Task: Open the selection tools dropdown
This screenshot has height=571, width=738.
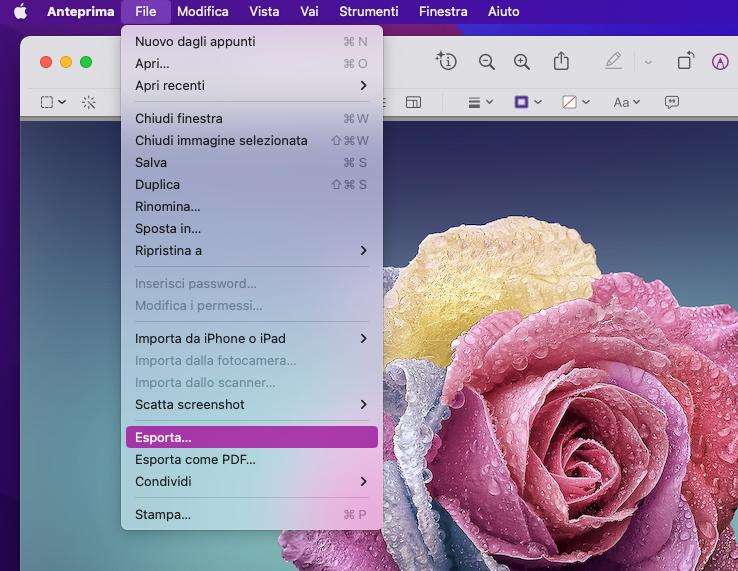Action: coord(53,102)
